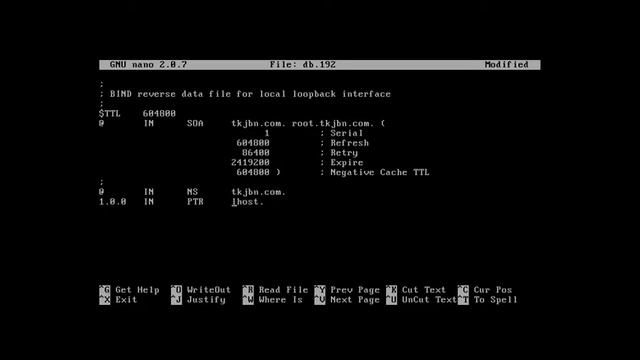The image size is (640, 360).
Task: Click the ; Retry comment
Action: click(x=339, y=153)
